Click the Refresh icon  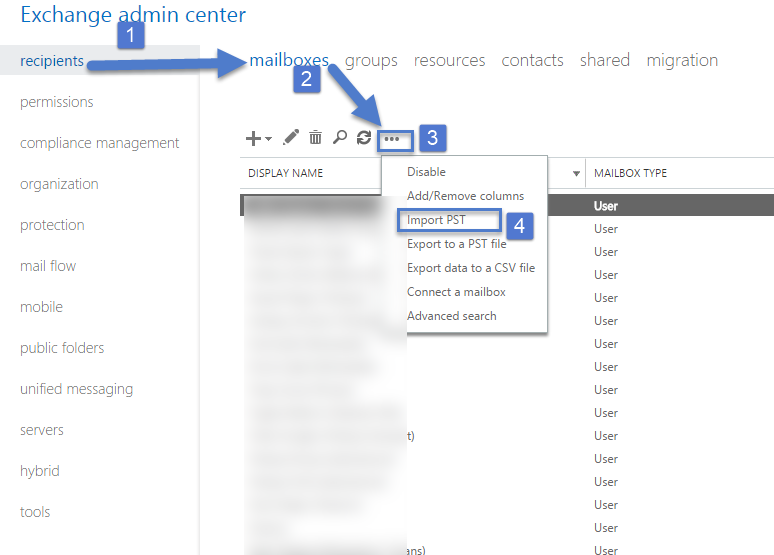(x=364, y=137)
